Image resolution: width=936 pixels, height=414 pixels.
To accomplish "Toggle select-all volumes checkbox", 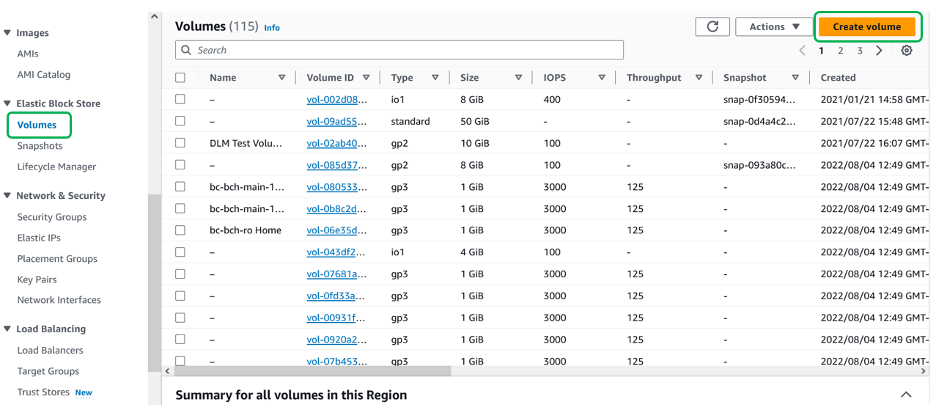I will 180,78.
